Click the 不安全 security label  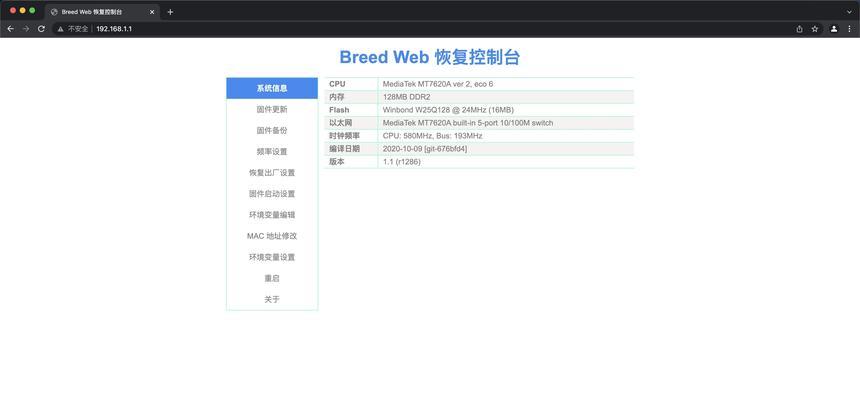point(78,29)
